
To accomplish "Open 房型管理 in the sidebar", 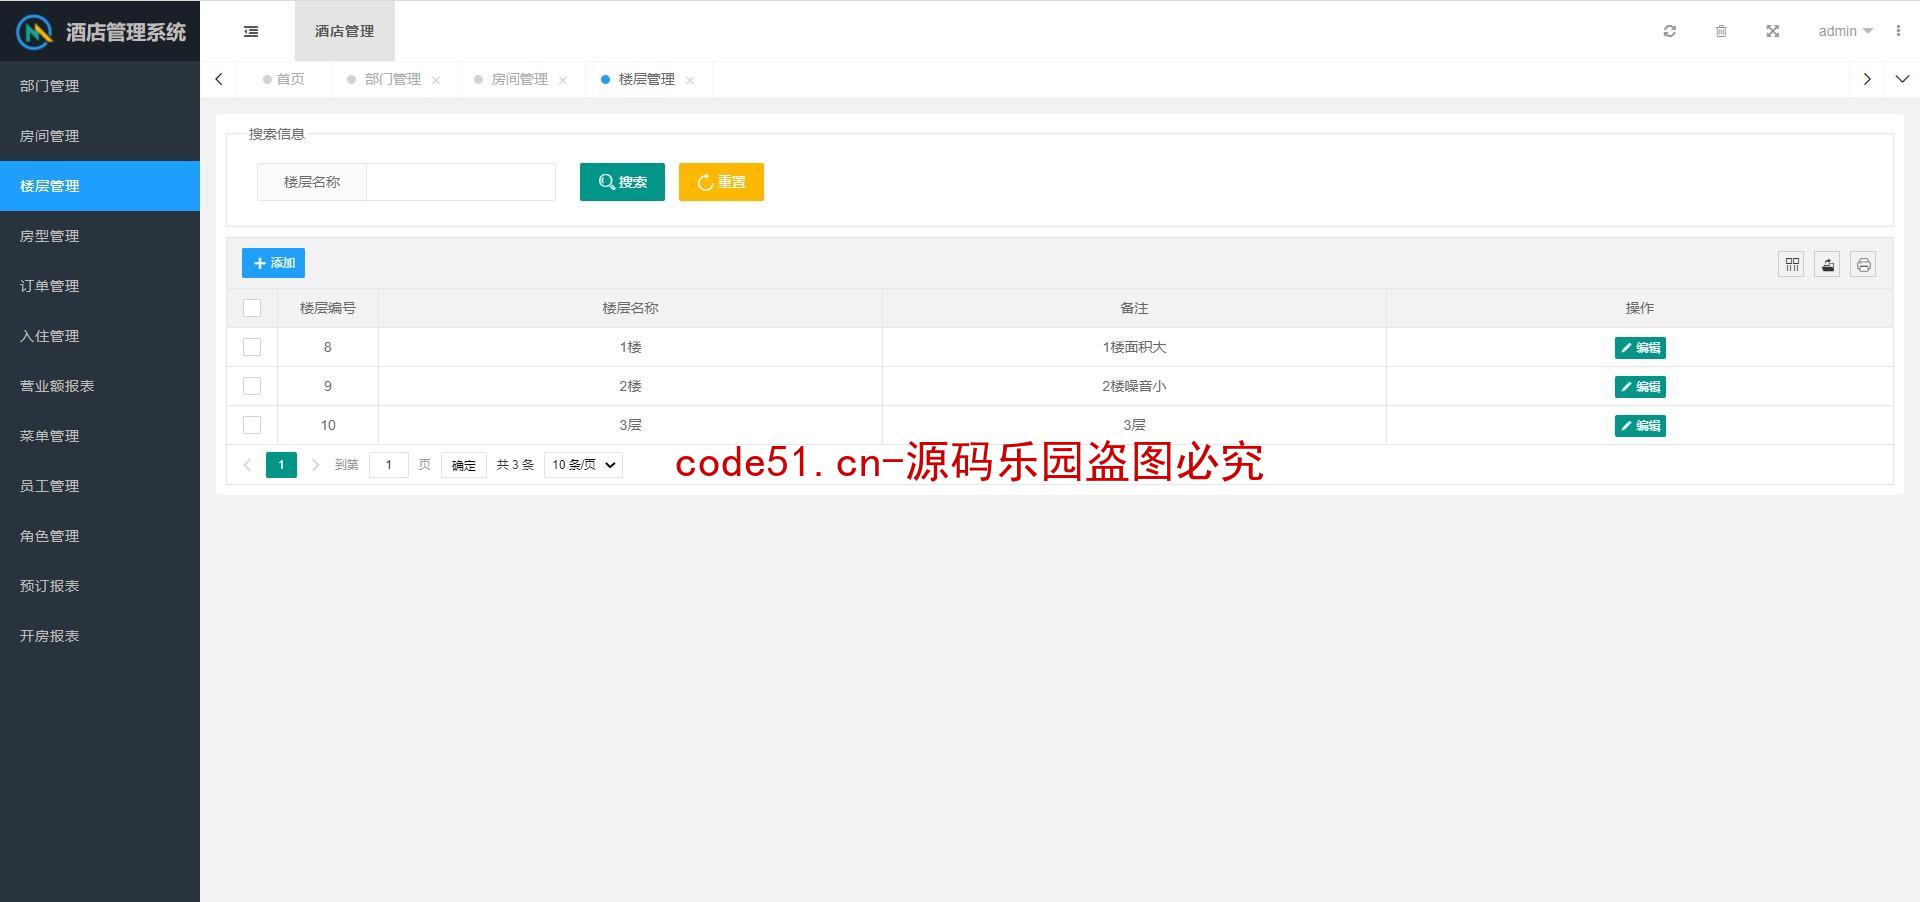I will 100,236.
